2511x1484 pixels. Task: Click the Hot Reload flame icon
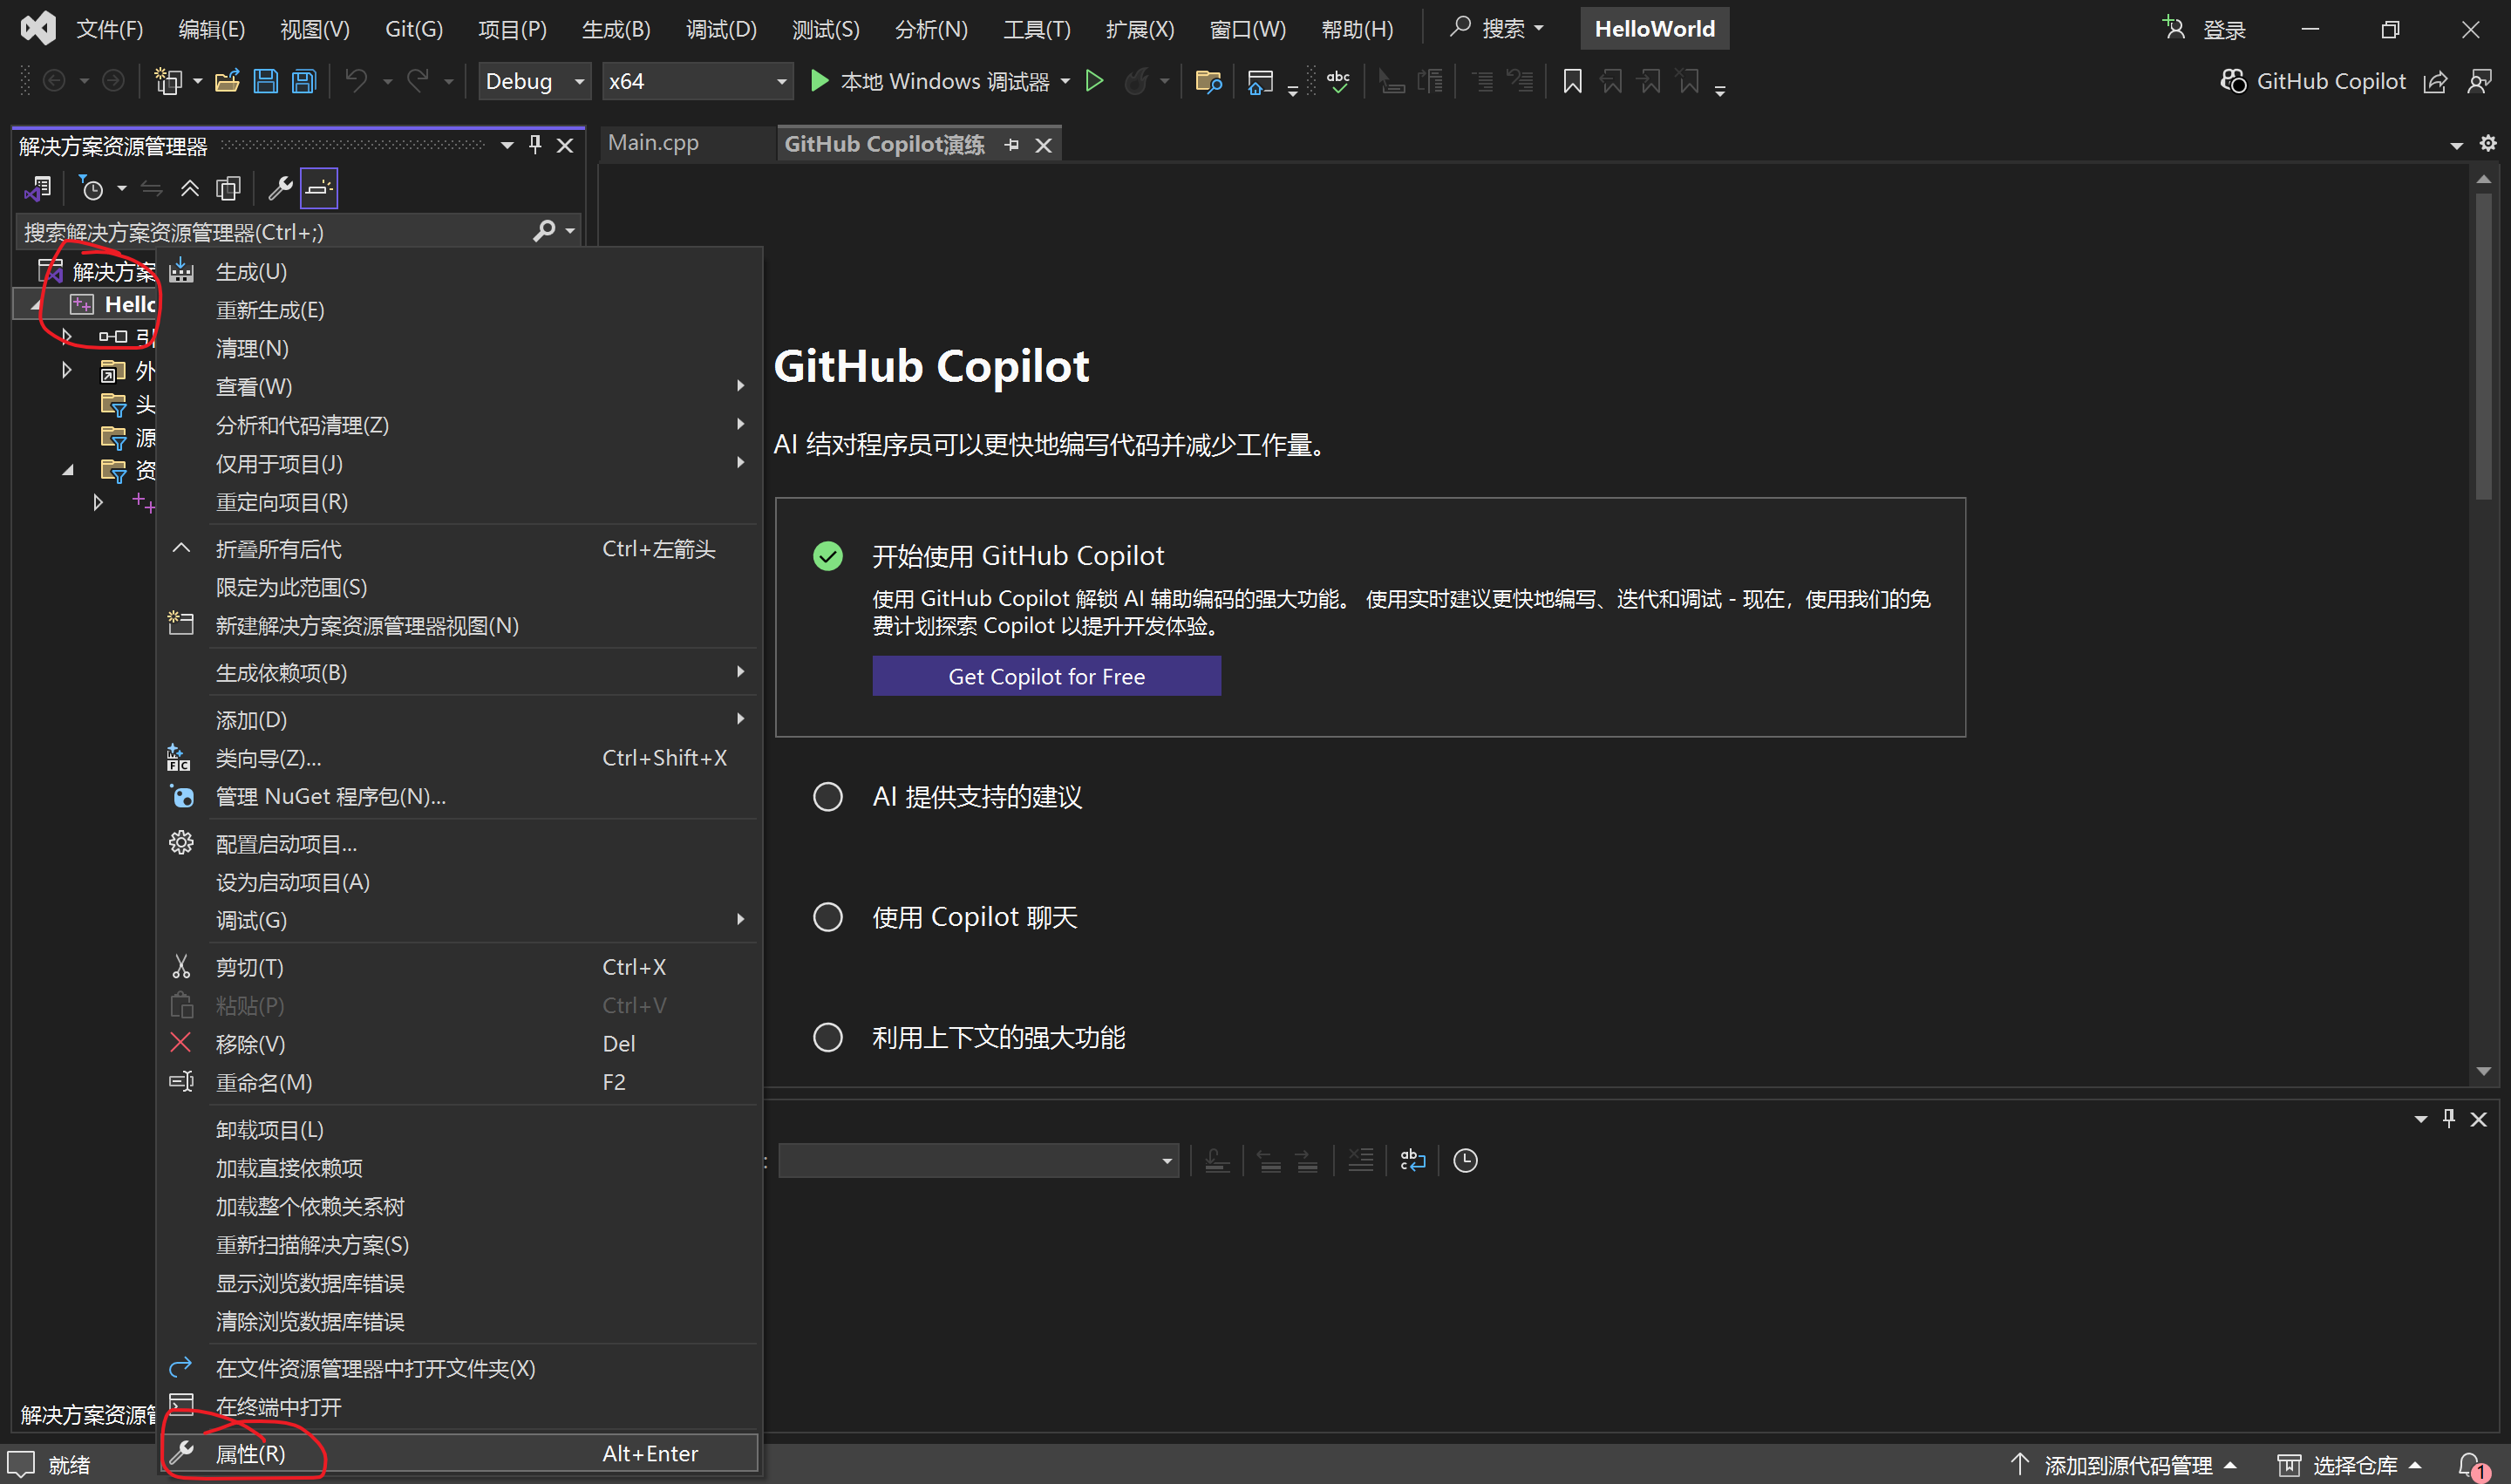point(1136,81)
